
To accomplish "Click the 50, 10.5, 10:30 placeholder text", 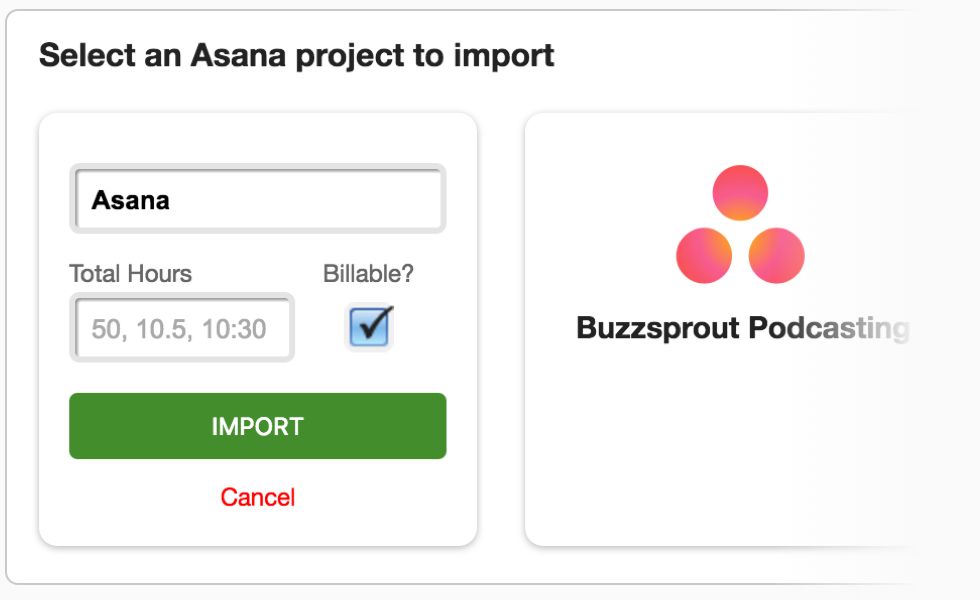I will [x=179, y=329].
